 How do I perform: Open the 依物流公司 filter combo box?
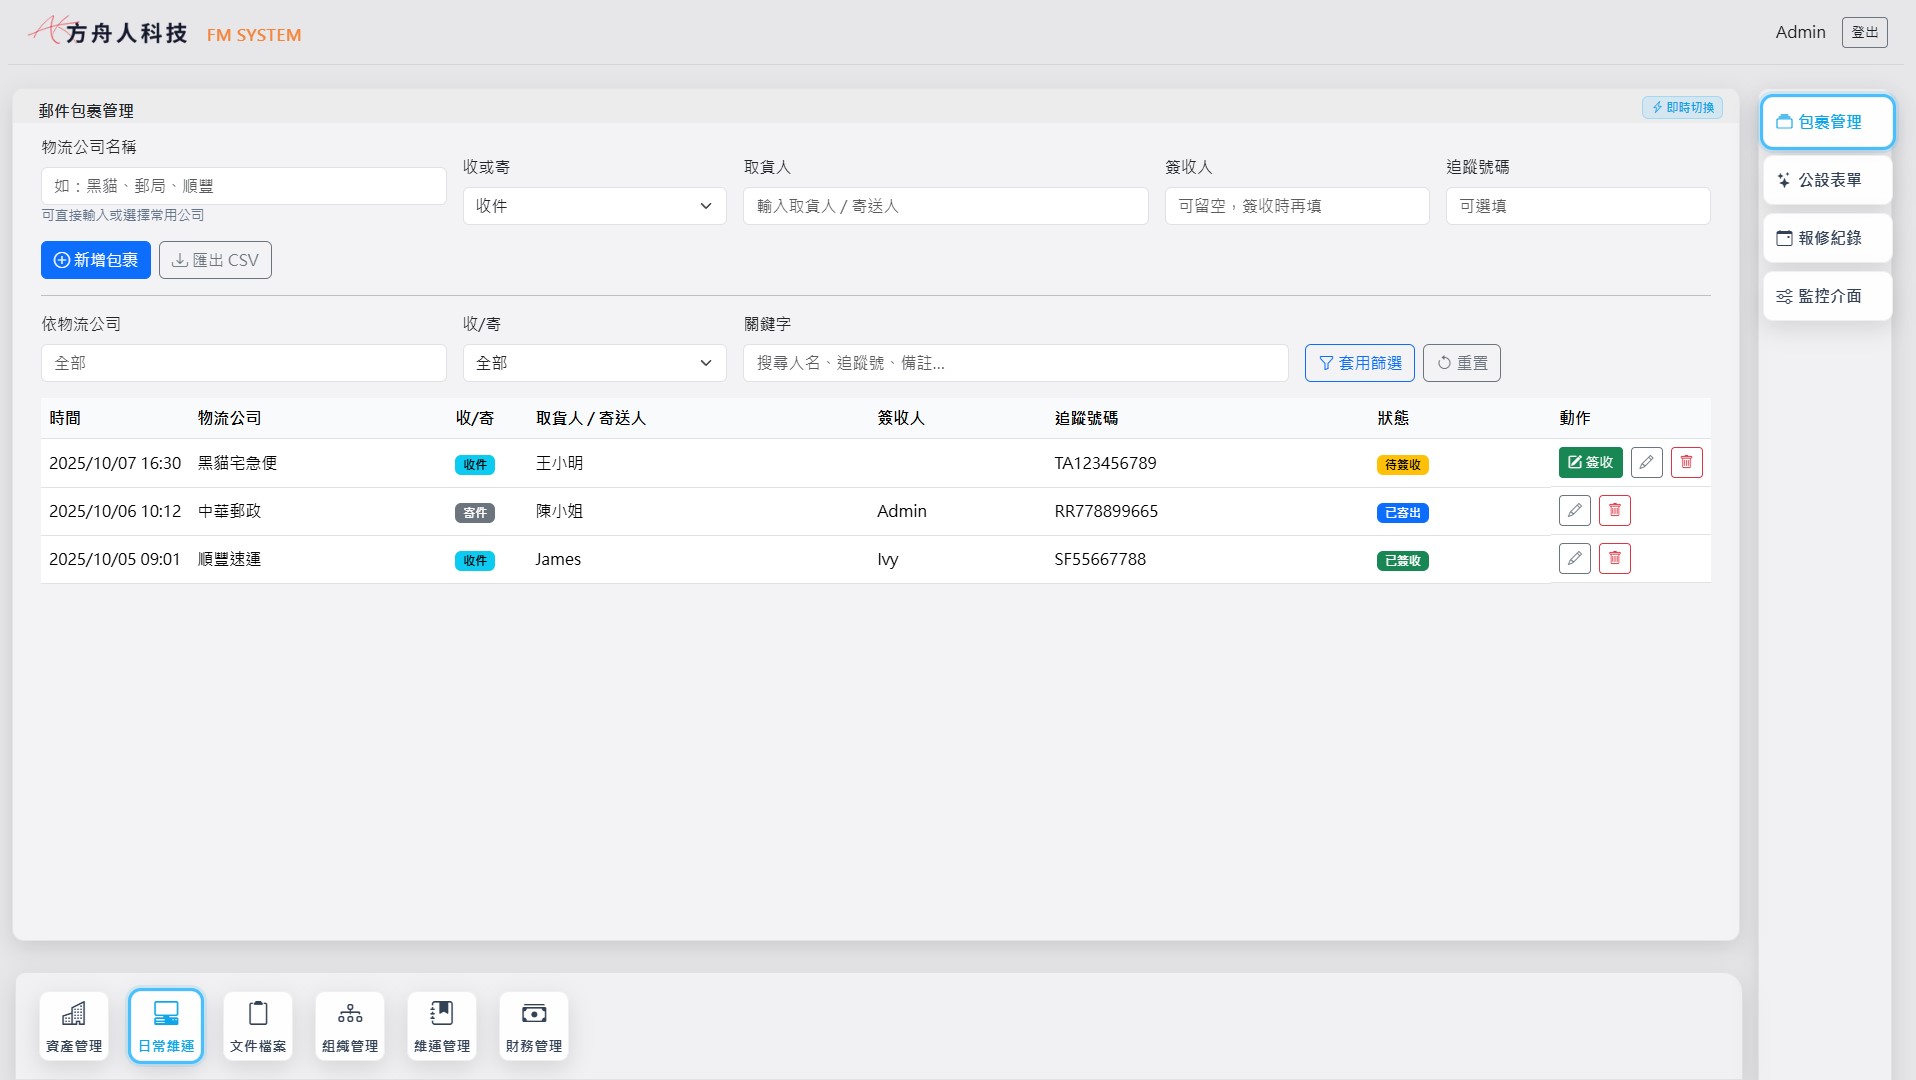[x=243, y=363]
